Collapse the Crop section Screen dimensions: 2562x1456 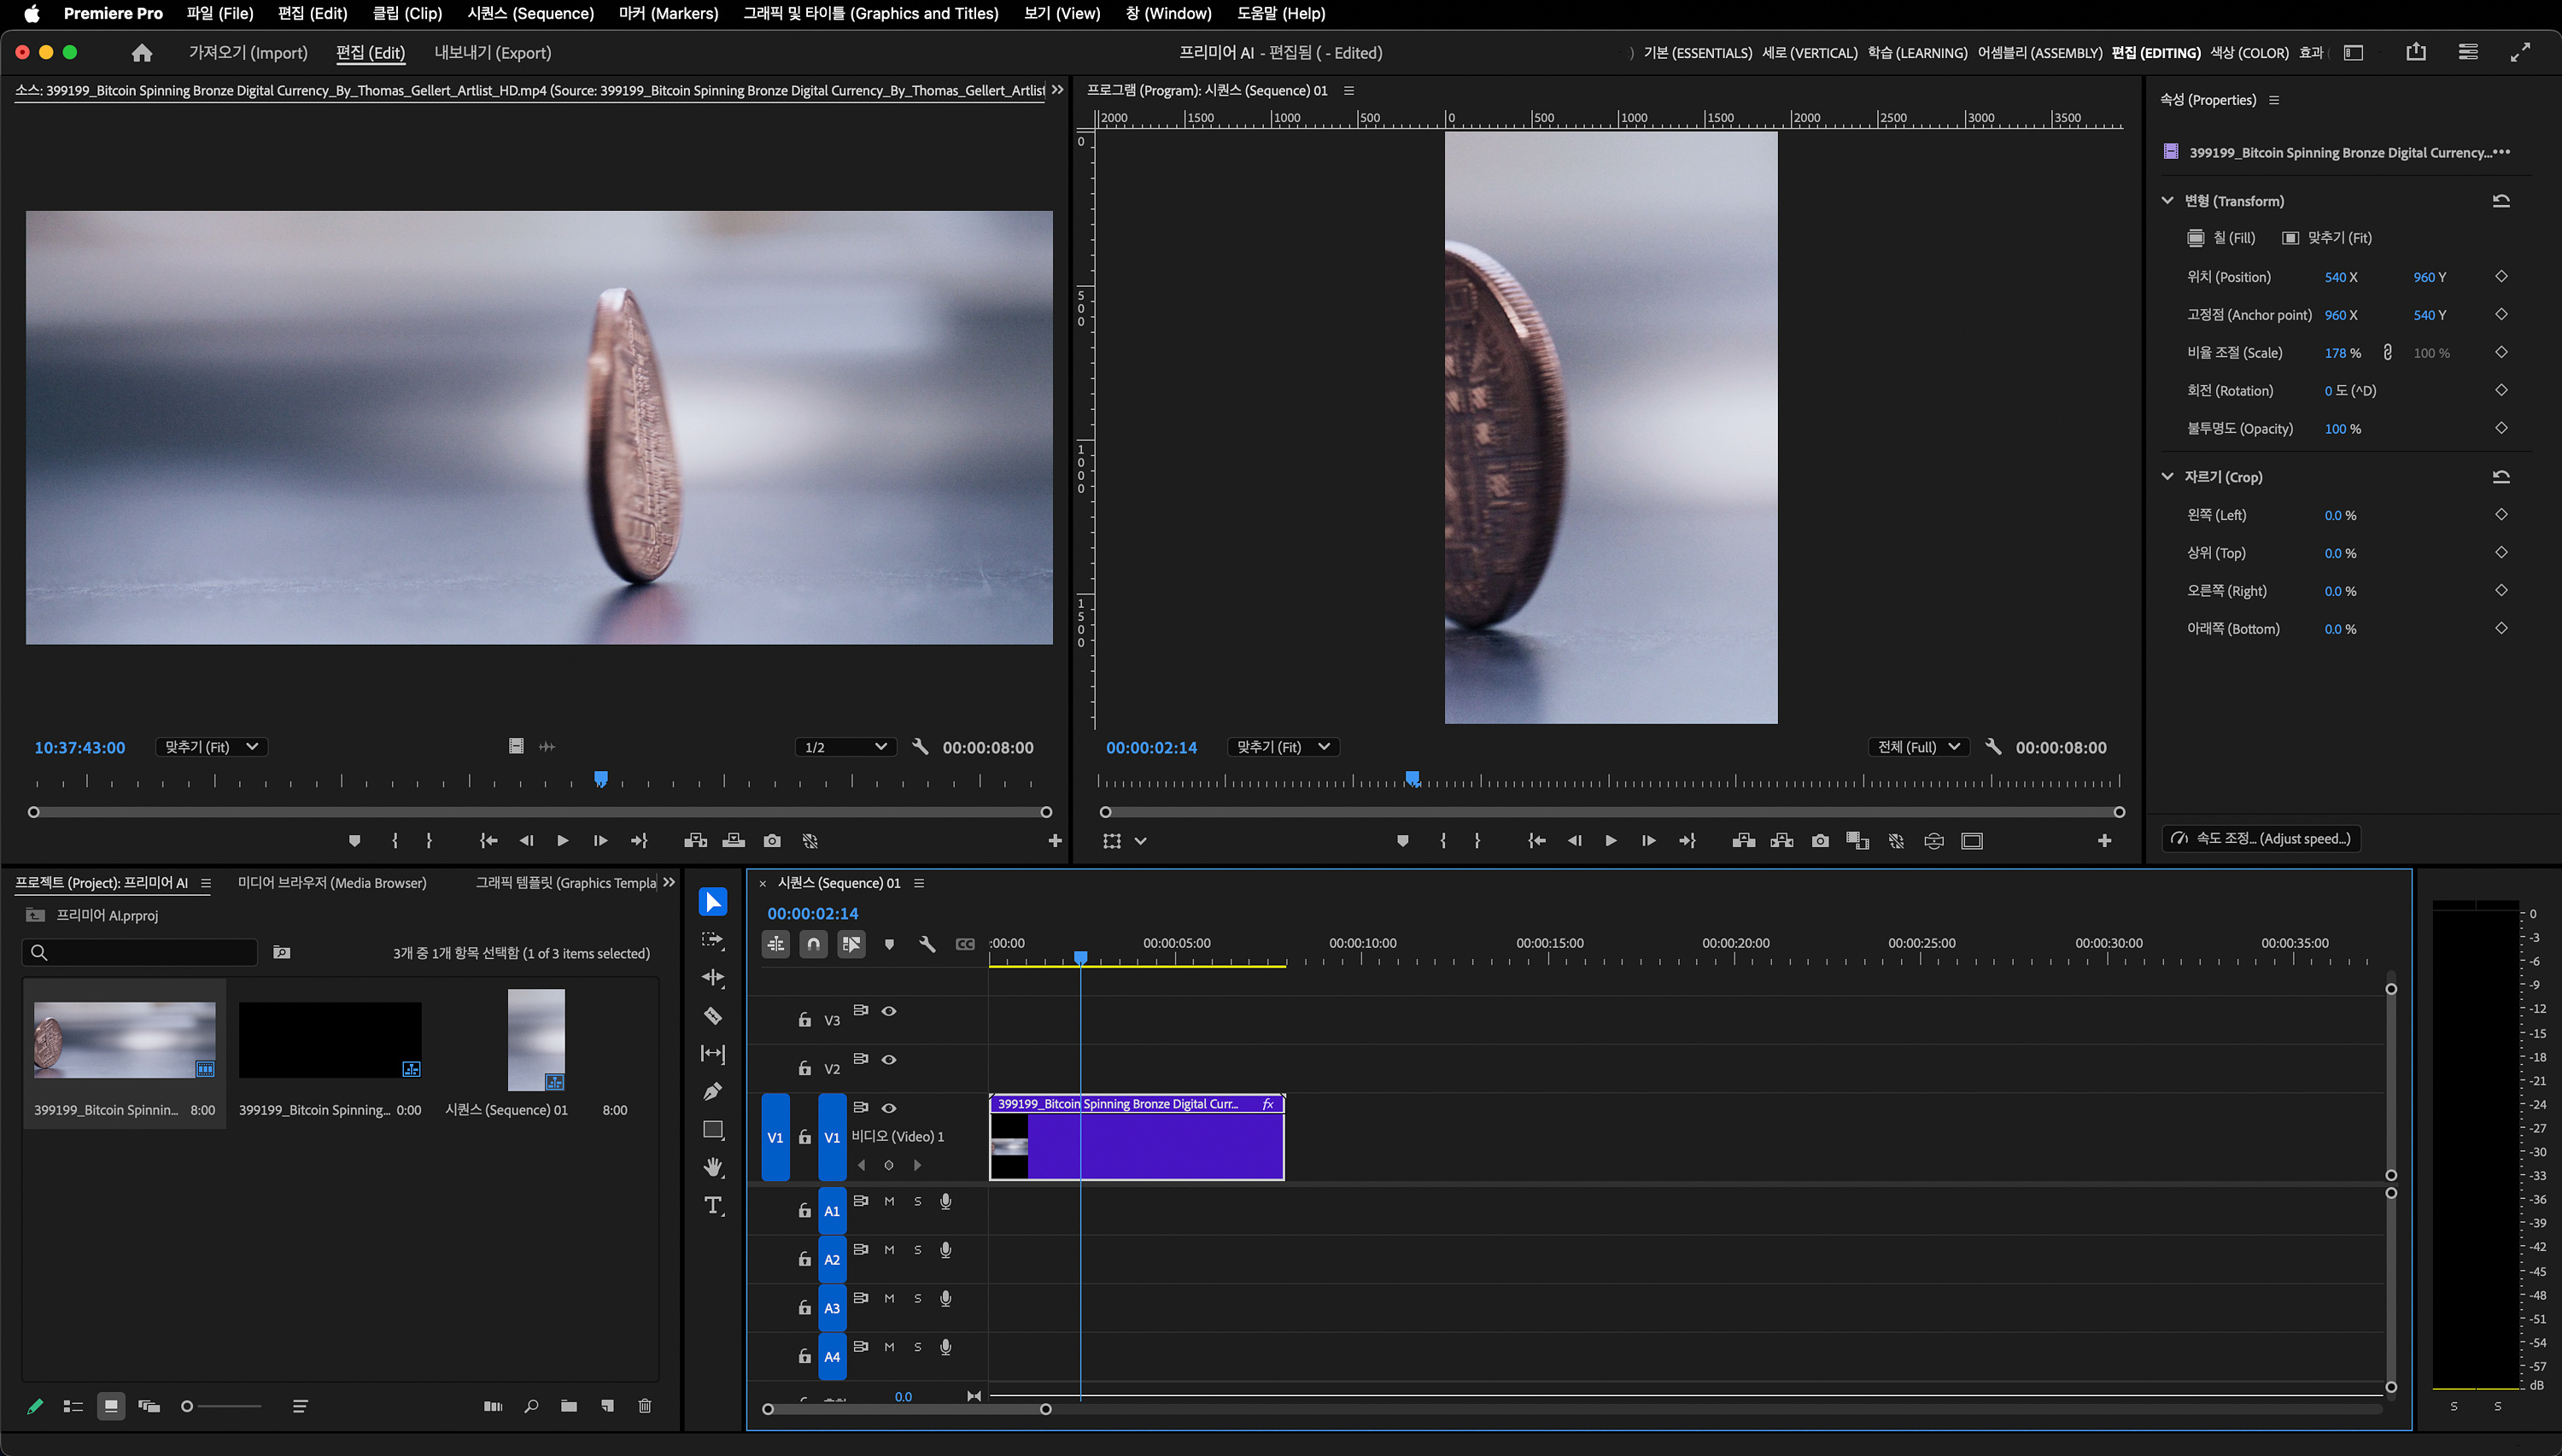click(2167, 477)
